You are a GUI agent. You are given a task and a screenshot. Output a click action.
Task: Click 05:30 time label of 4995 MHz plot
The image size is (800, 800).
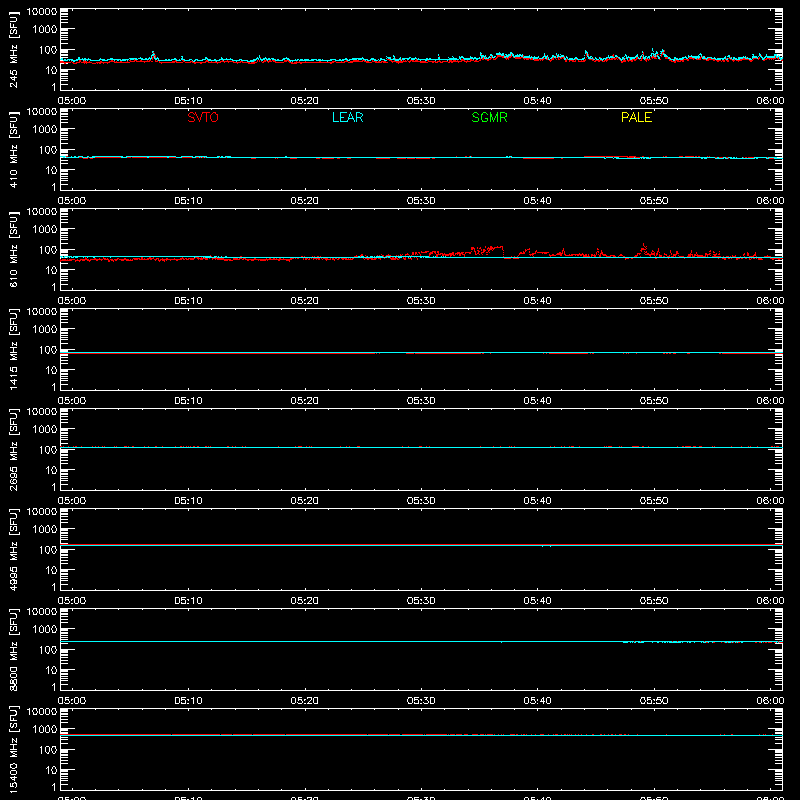coord(421,601)
